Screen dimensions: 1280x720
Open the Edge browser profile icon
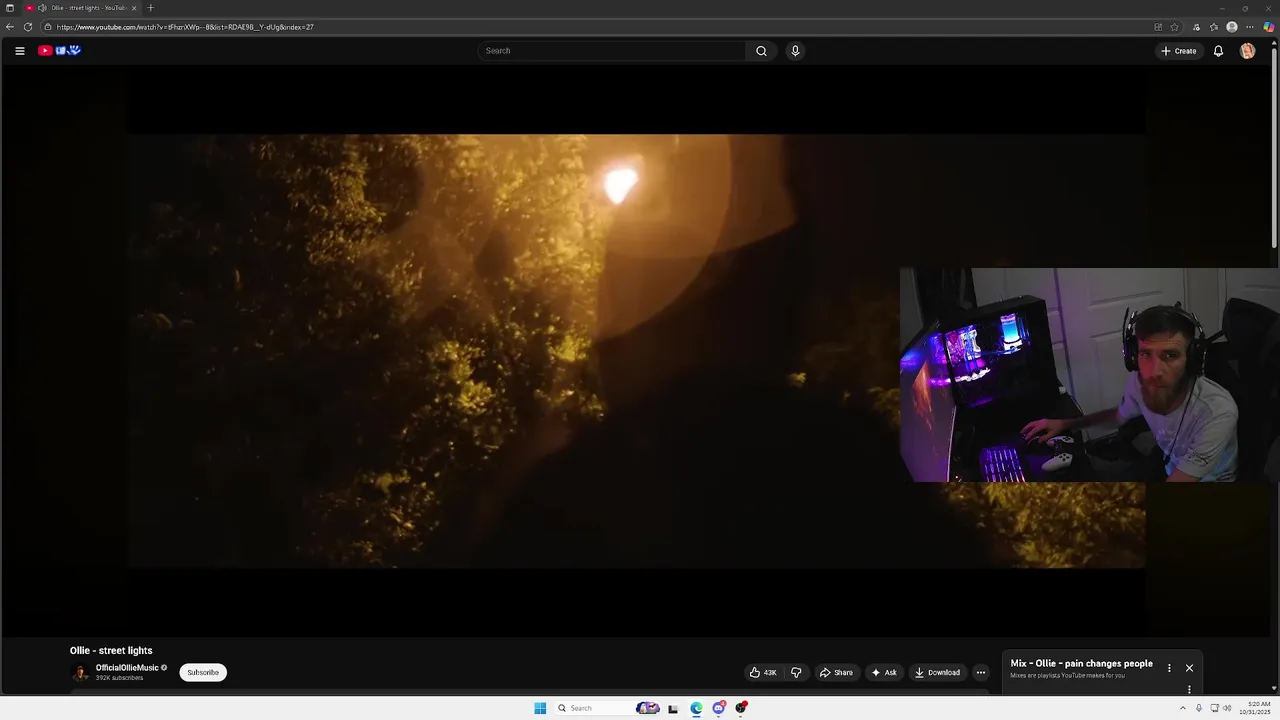[x=1232, y=27]
